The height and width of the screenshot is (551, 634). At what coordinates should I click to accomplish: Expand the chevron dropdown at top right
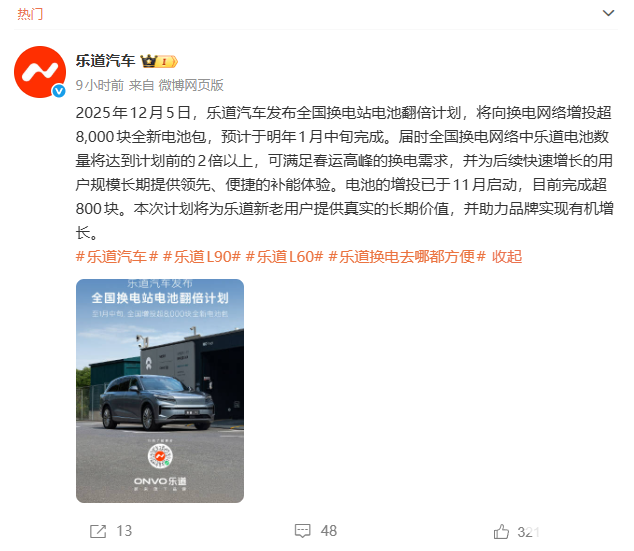pyautogui.click(x=608, y=13)
